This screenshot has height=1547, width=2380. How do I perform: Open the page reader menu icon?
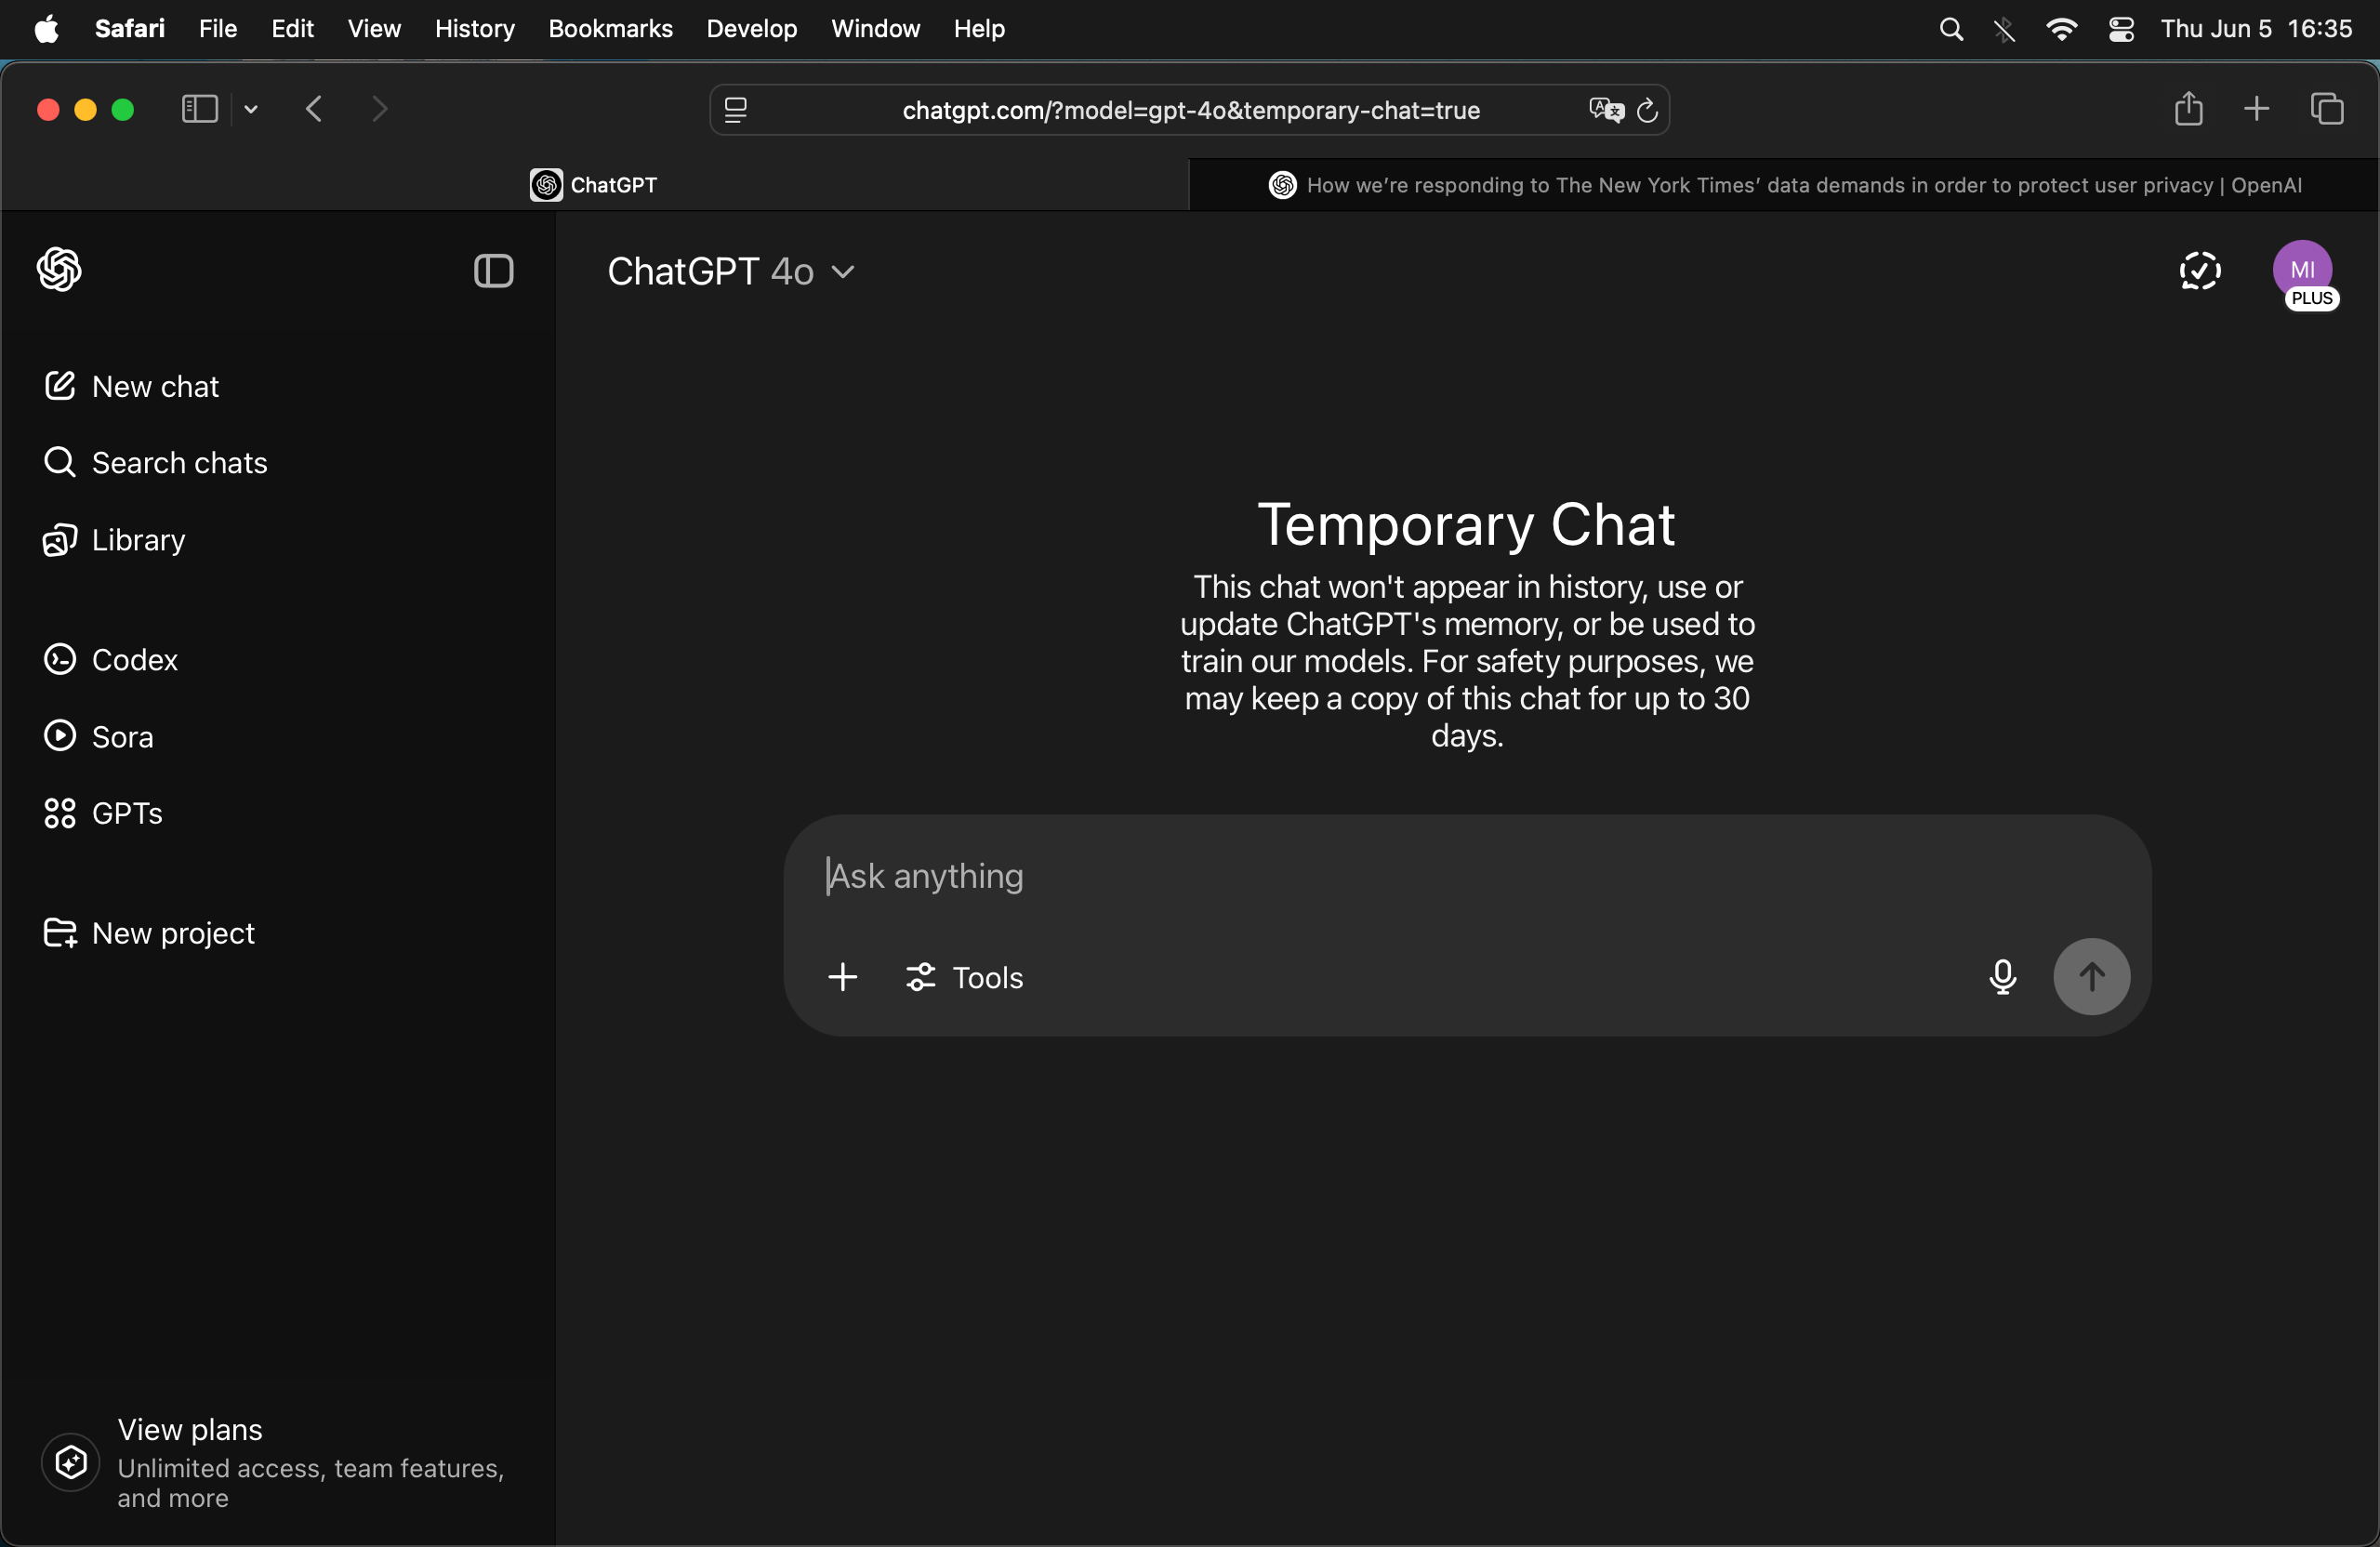[736, 110]
